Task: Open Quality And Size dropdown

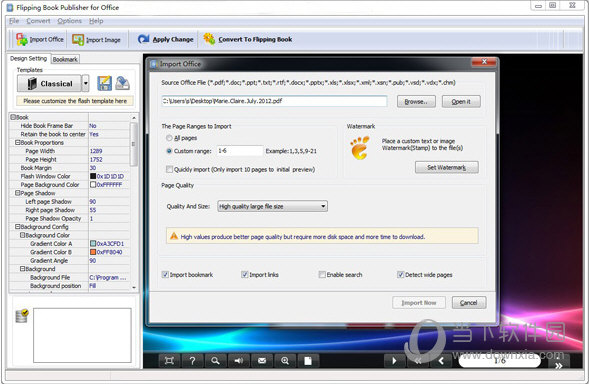Action: click(272, 206)
